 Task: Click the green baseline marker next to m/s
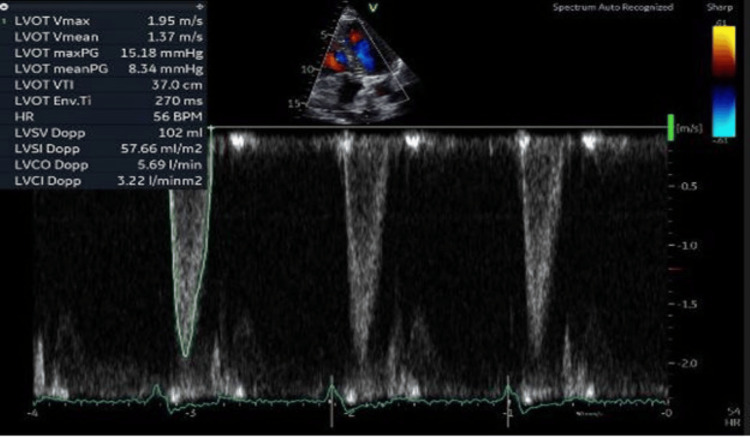click(x=671, y=128)
